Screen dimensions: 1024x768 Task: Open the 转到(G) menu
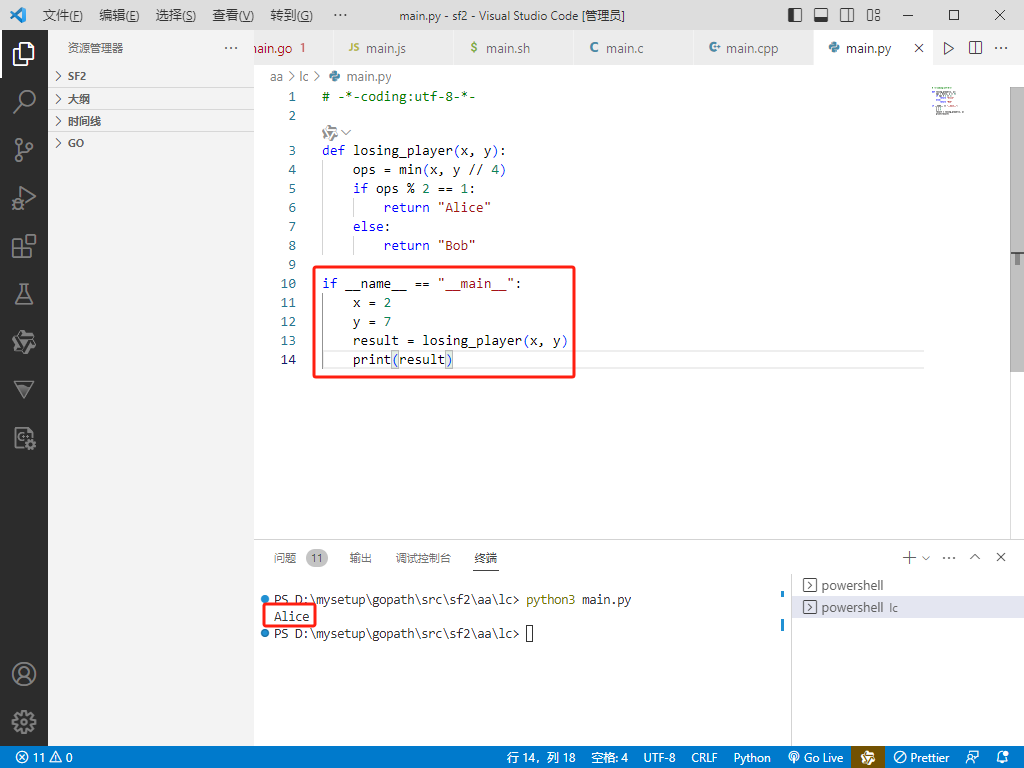(291, 15)
